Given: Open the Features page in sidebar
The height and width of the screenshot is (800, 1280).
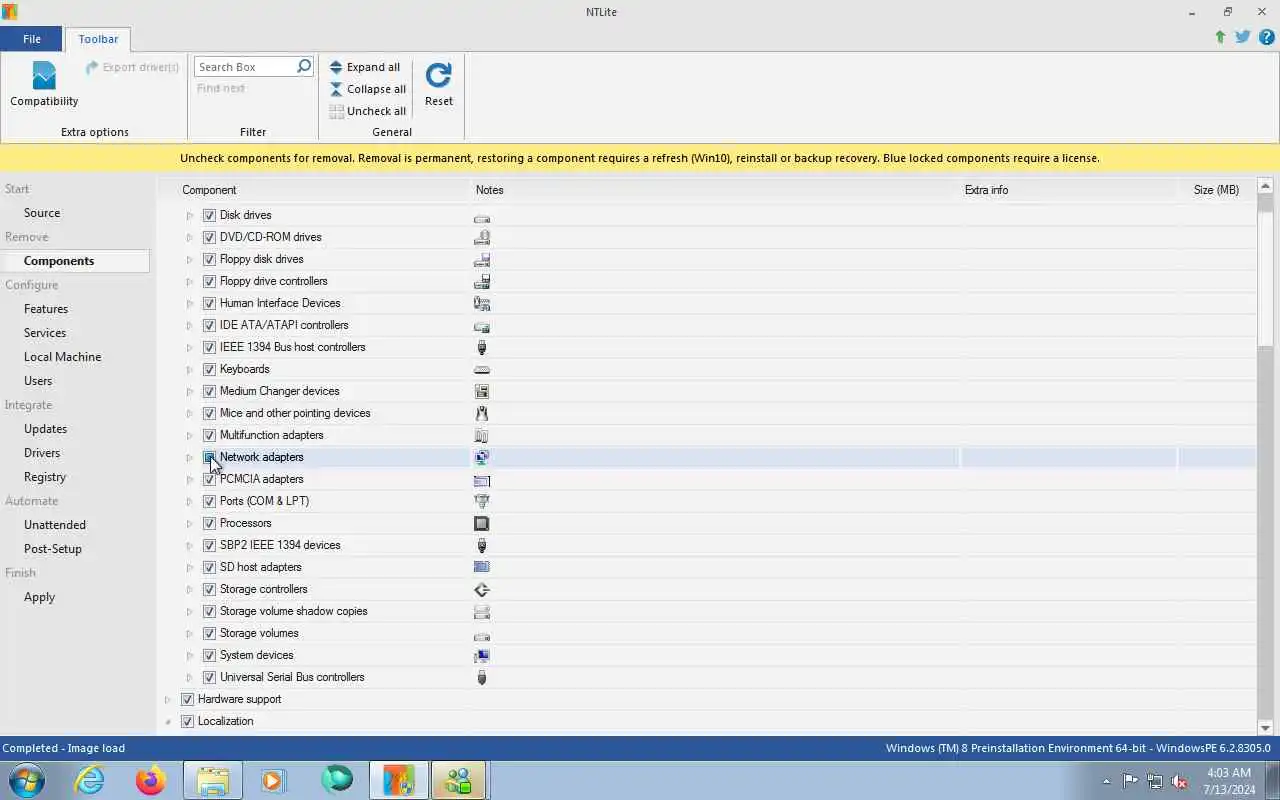Looking at the screenshot, I should point(46,309).
